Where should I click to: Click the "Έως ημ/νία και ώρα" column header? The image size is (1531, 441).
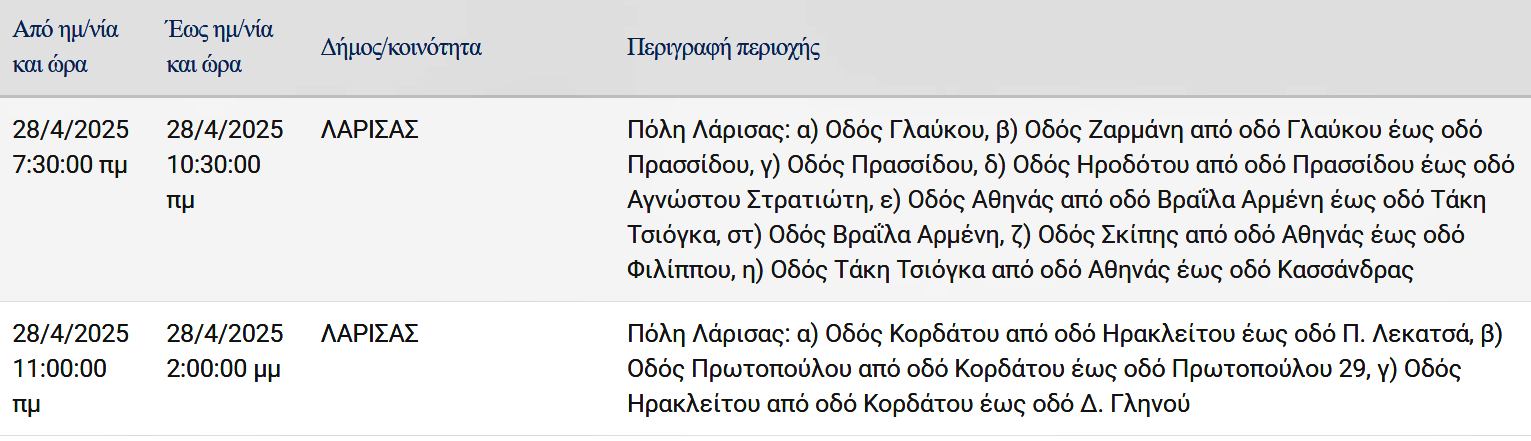click(x=217, y=47)
